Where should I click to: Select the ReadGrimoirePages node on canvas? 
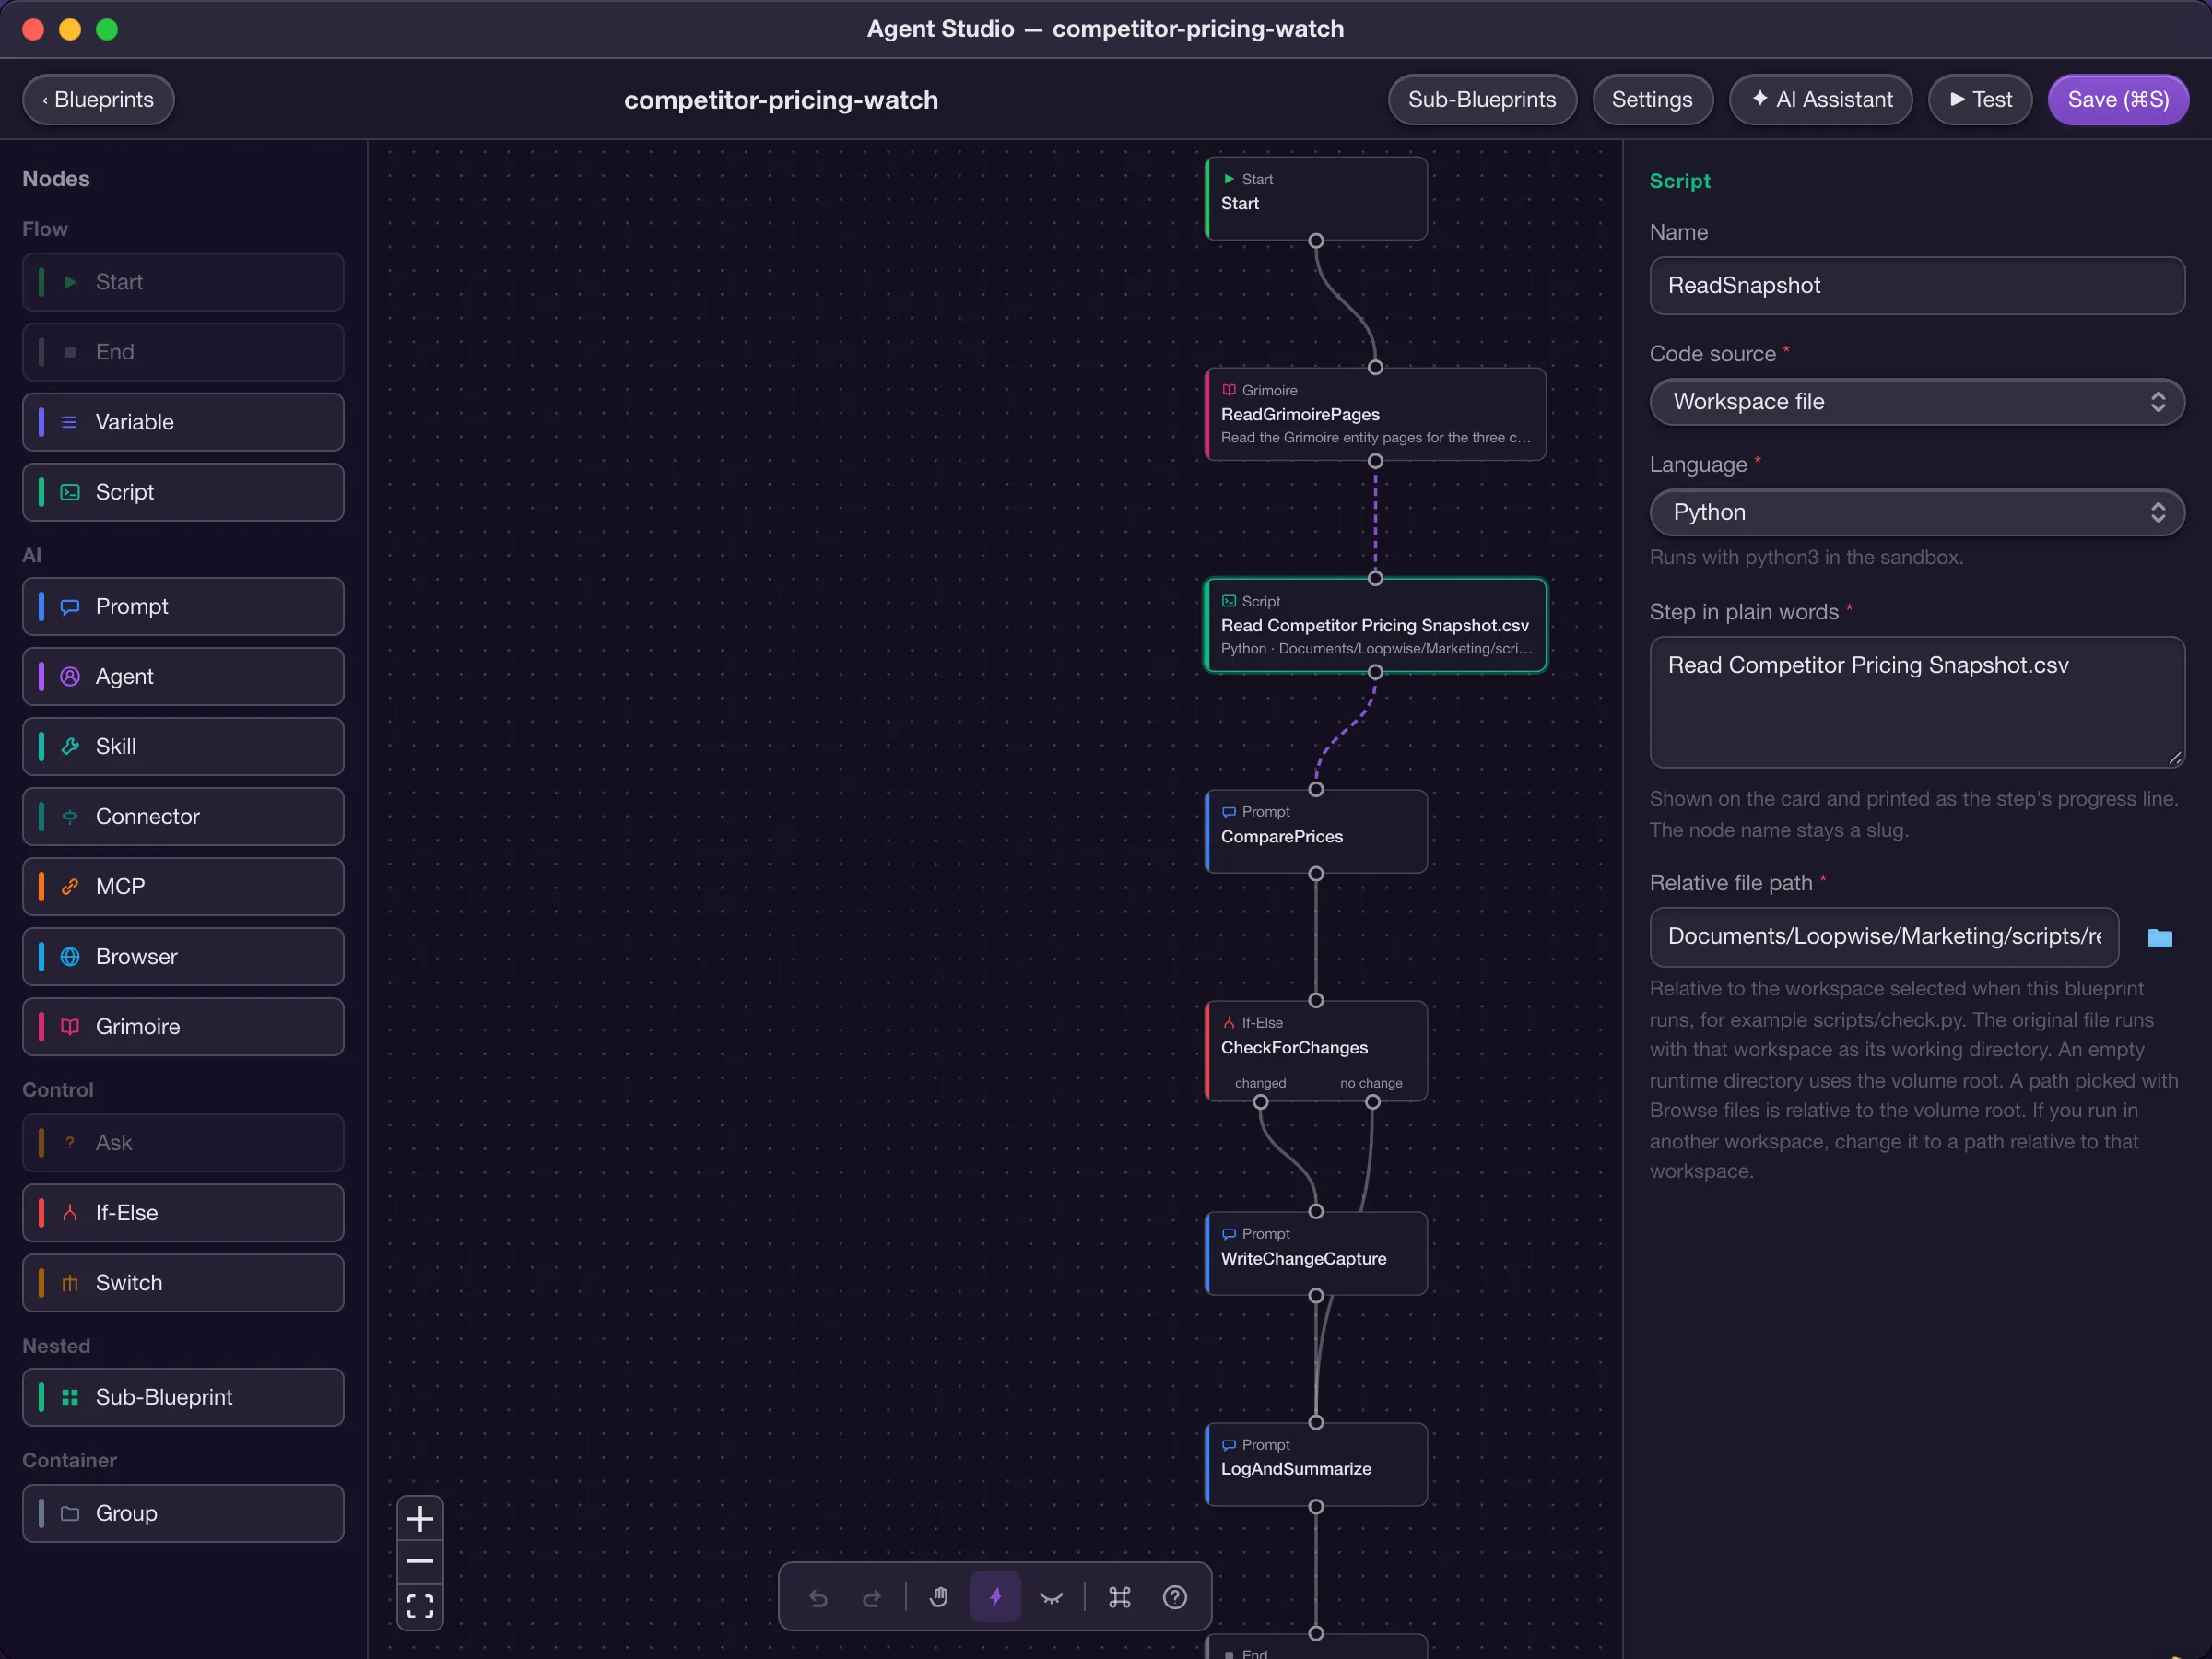coord(1376,414)
